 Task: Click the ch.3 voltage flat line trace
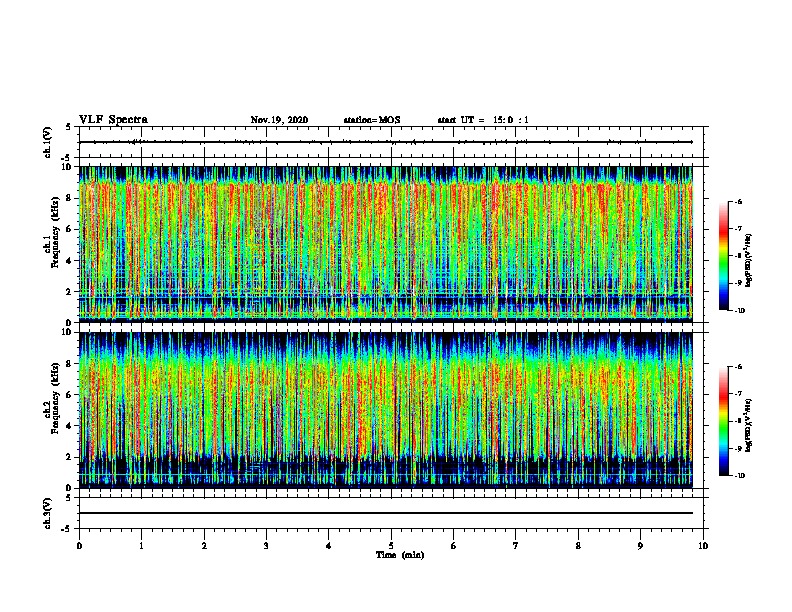coord(386,513)
